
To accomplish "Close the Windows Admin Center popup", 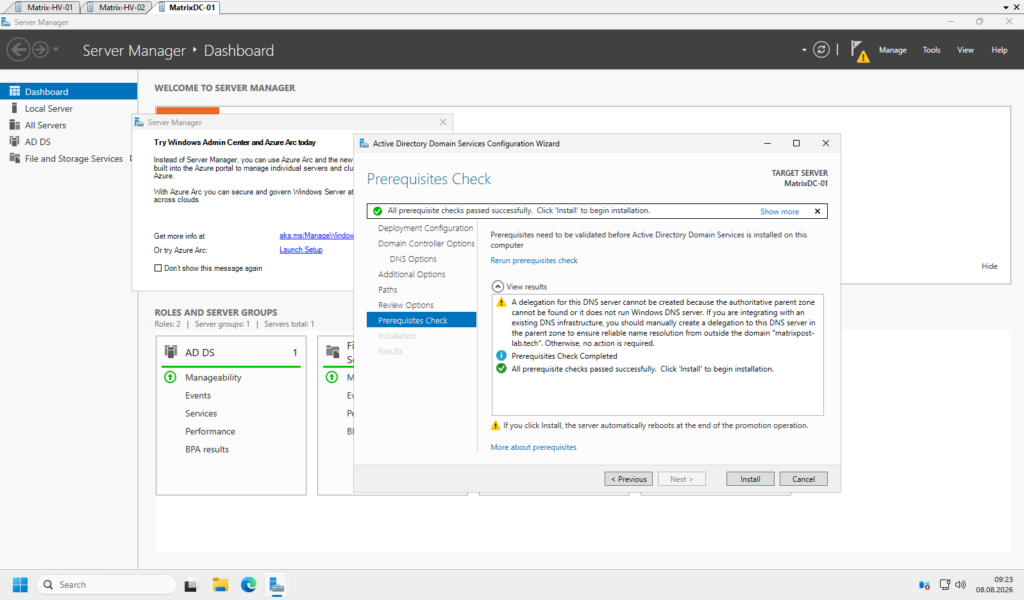I will pyautogui.click(x=443, y=122).
